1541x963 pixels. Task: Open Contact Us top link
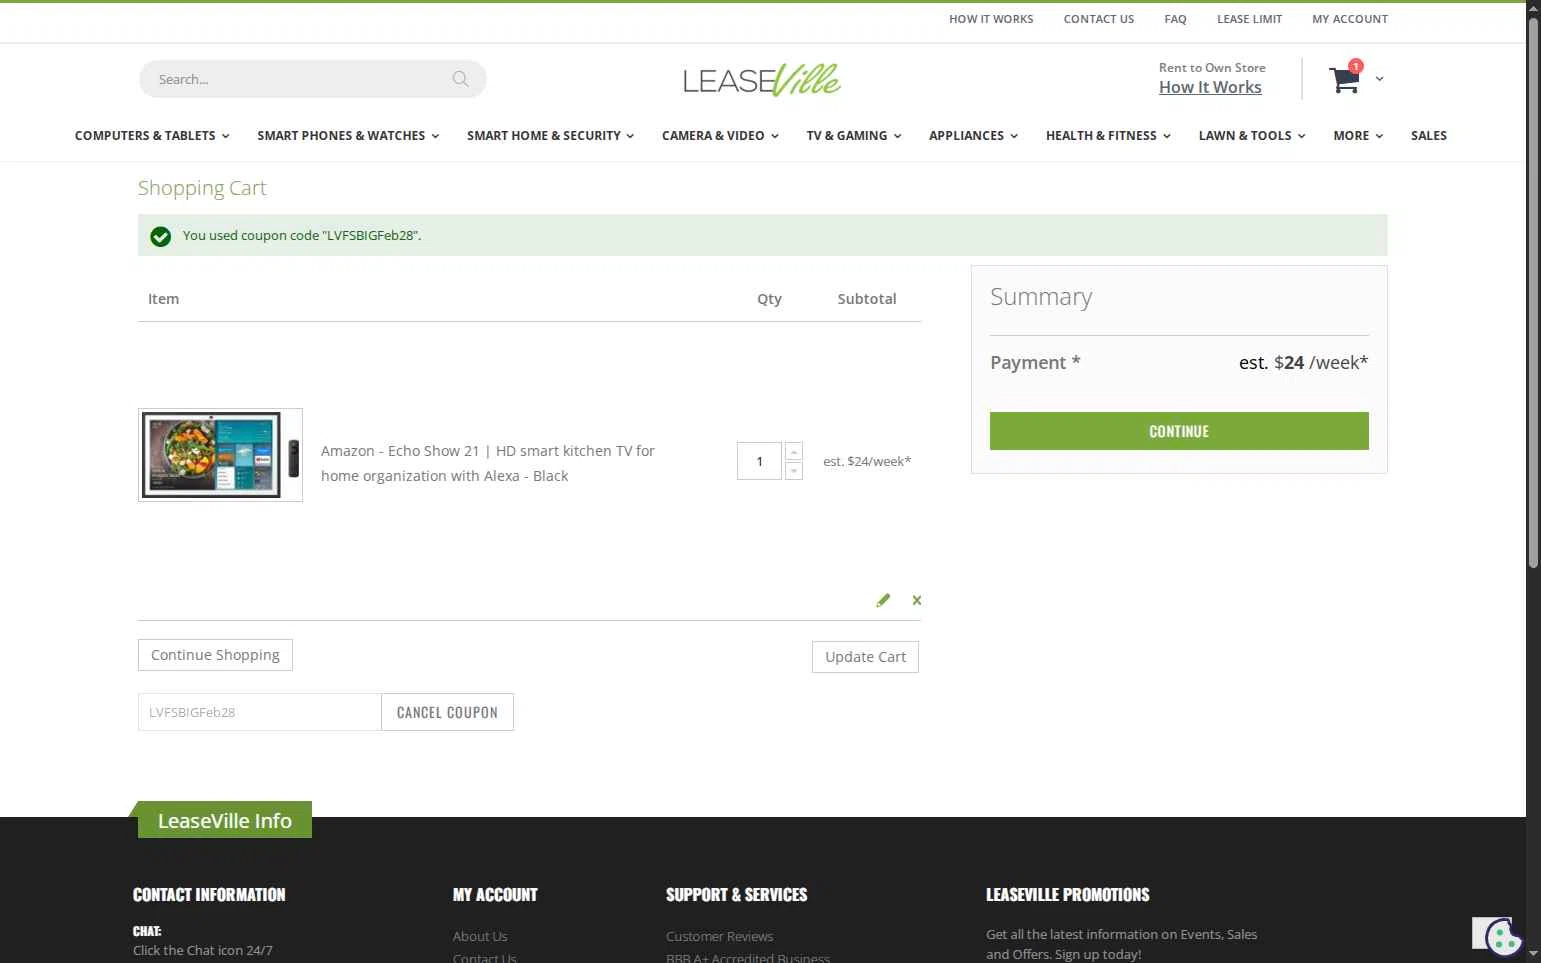pos(1099,19)
